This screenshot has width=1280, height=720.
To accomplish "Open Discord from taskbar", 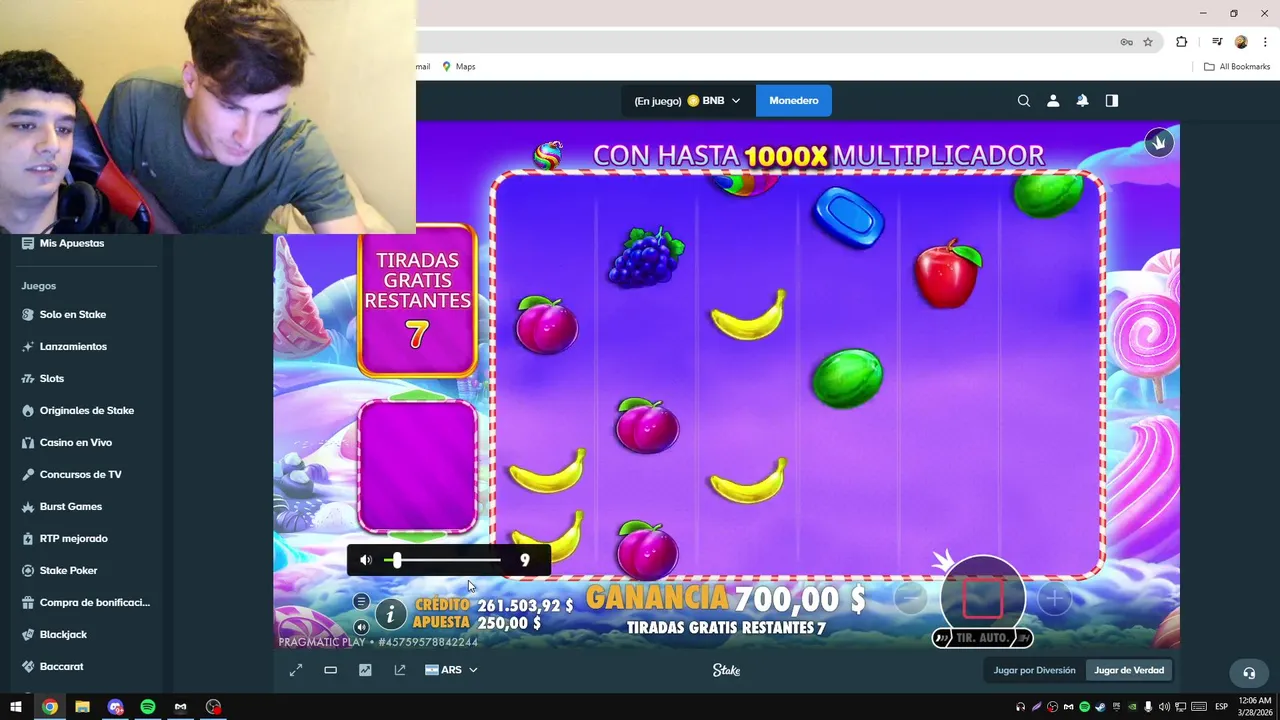I will click(115, 707).
